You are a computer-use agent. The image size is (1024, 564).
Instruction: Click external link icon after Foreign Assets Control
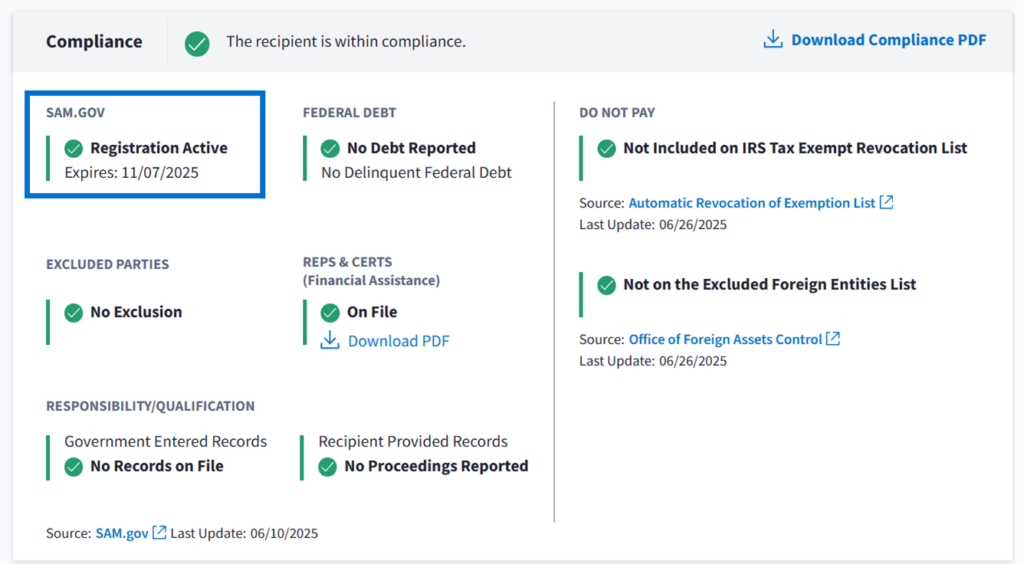tap(833, 339)
